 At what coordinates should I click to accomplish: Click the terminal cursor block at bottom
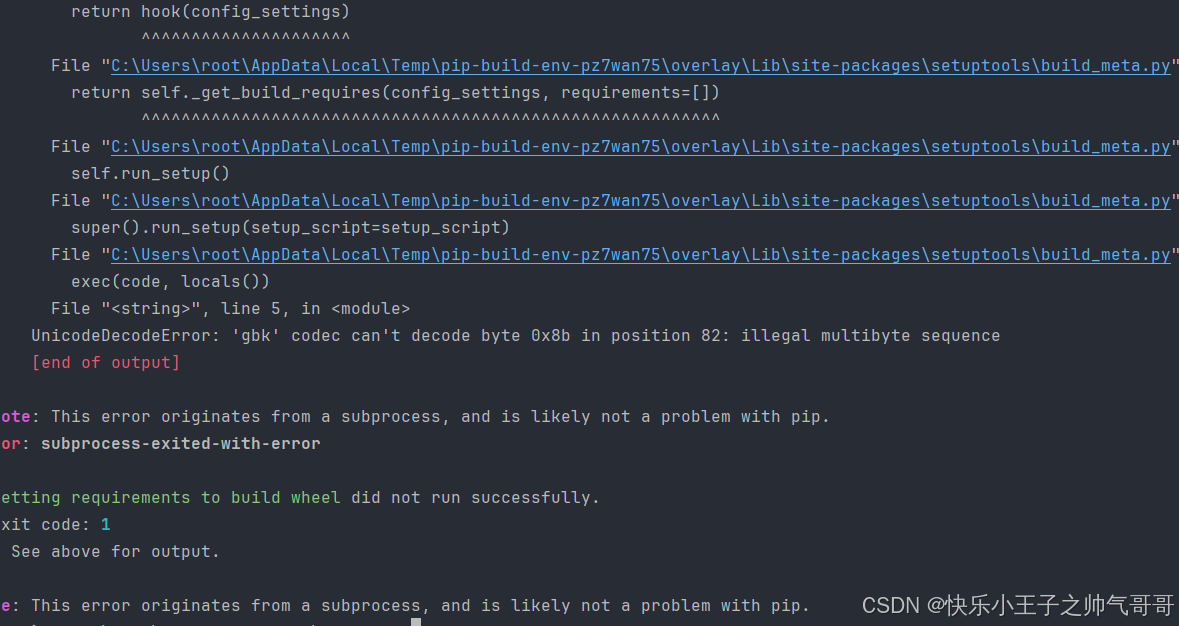(x=416, y=622)
